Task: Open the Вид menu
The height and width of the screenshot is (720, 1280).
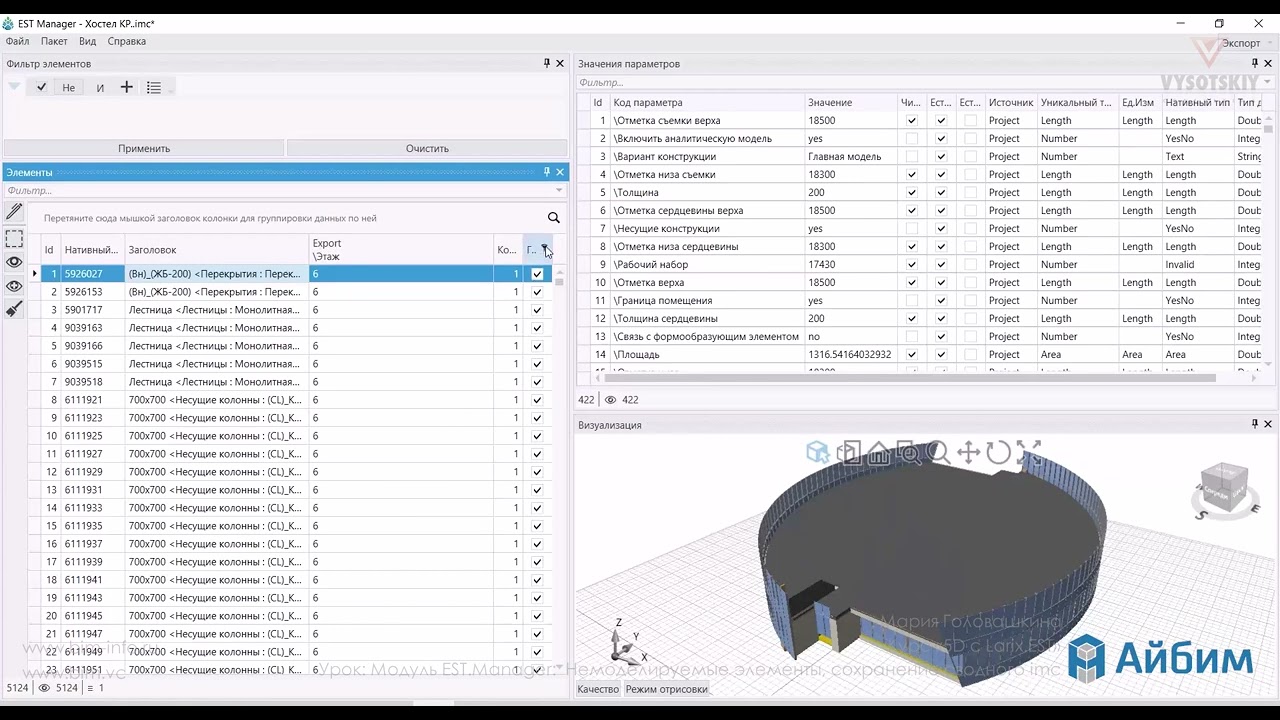Action: [x=88, y=41]
